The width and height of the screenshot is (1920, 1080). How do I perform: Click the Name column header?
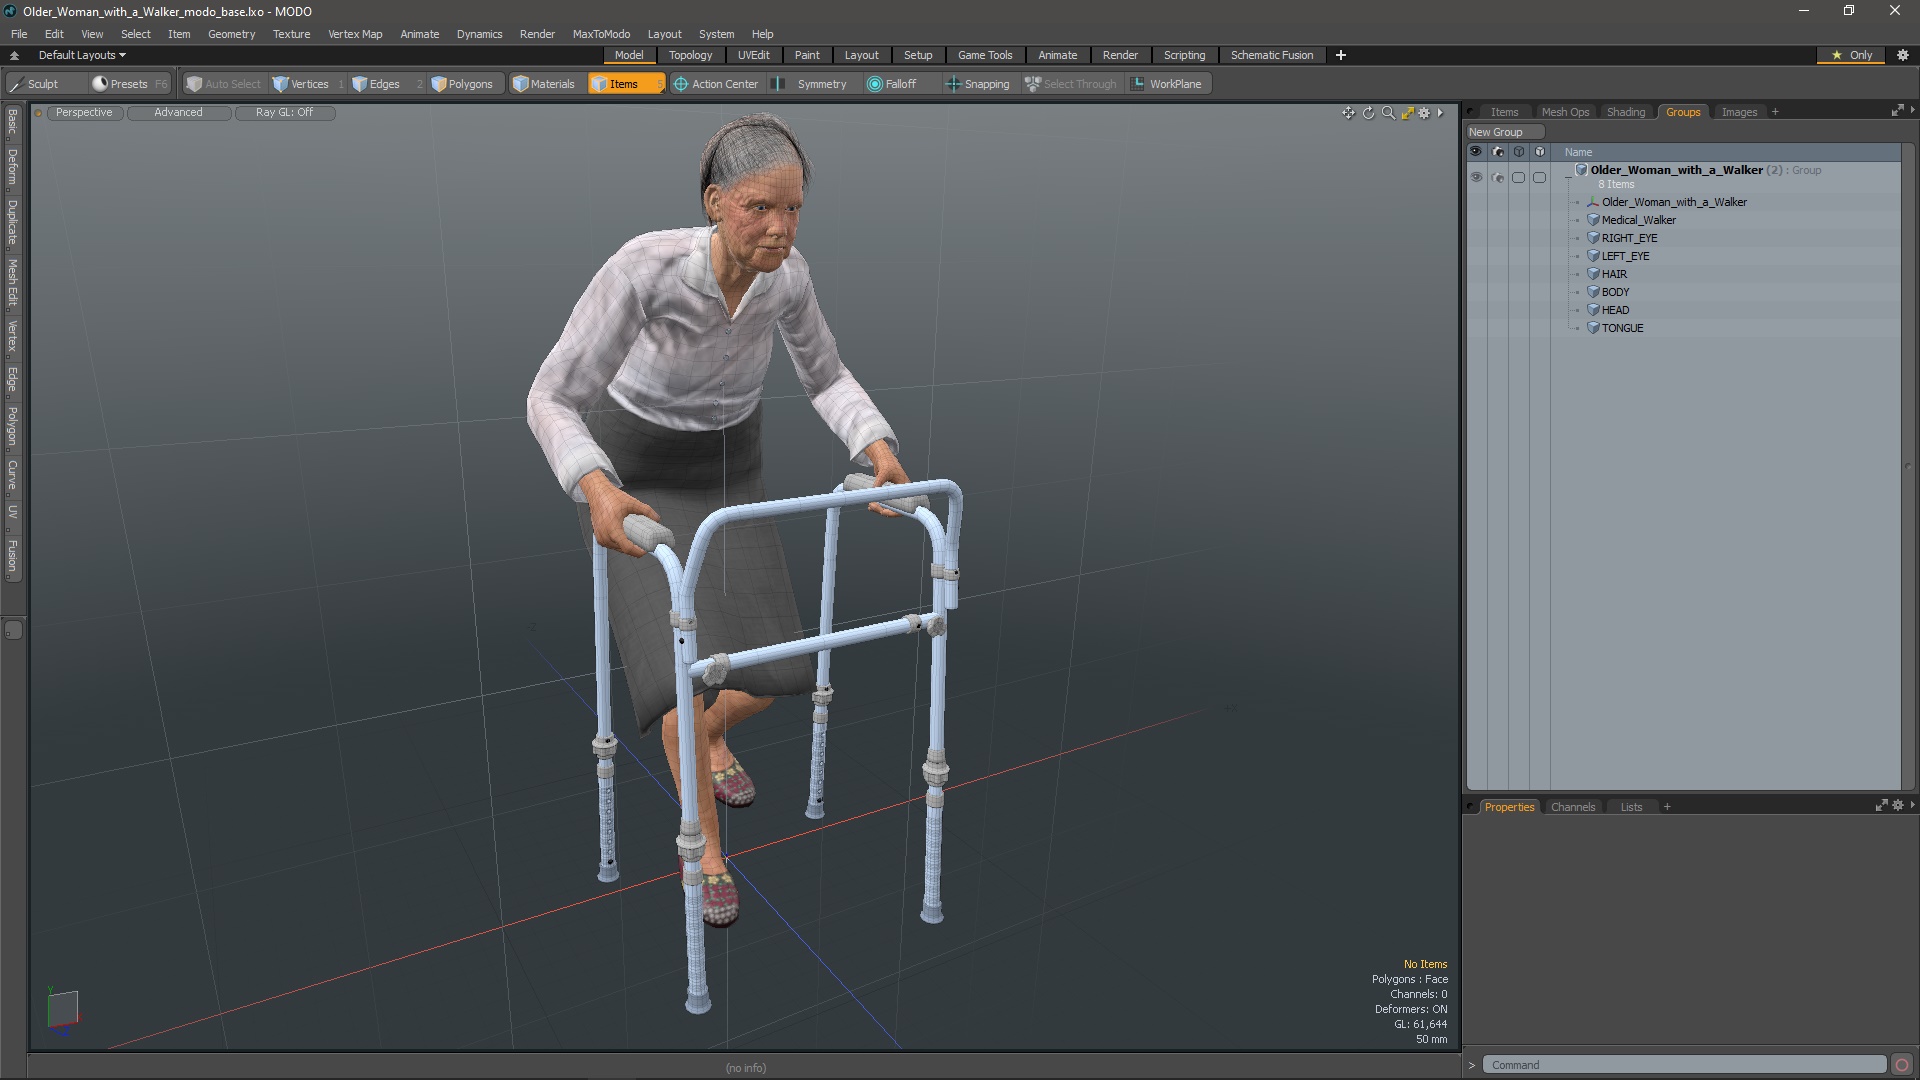coord(1578,152)
